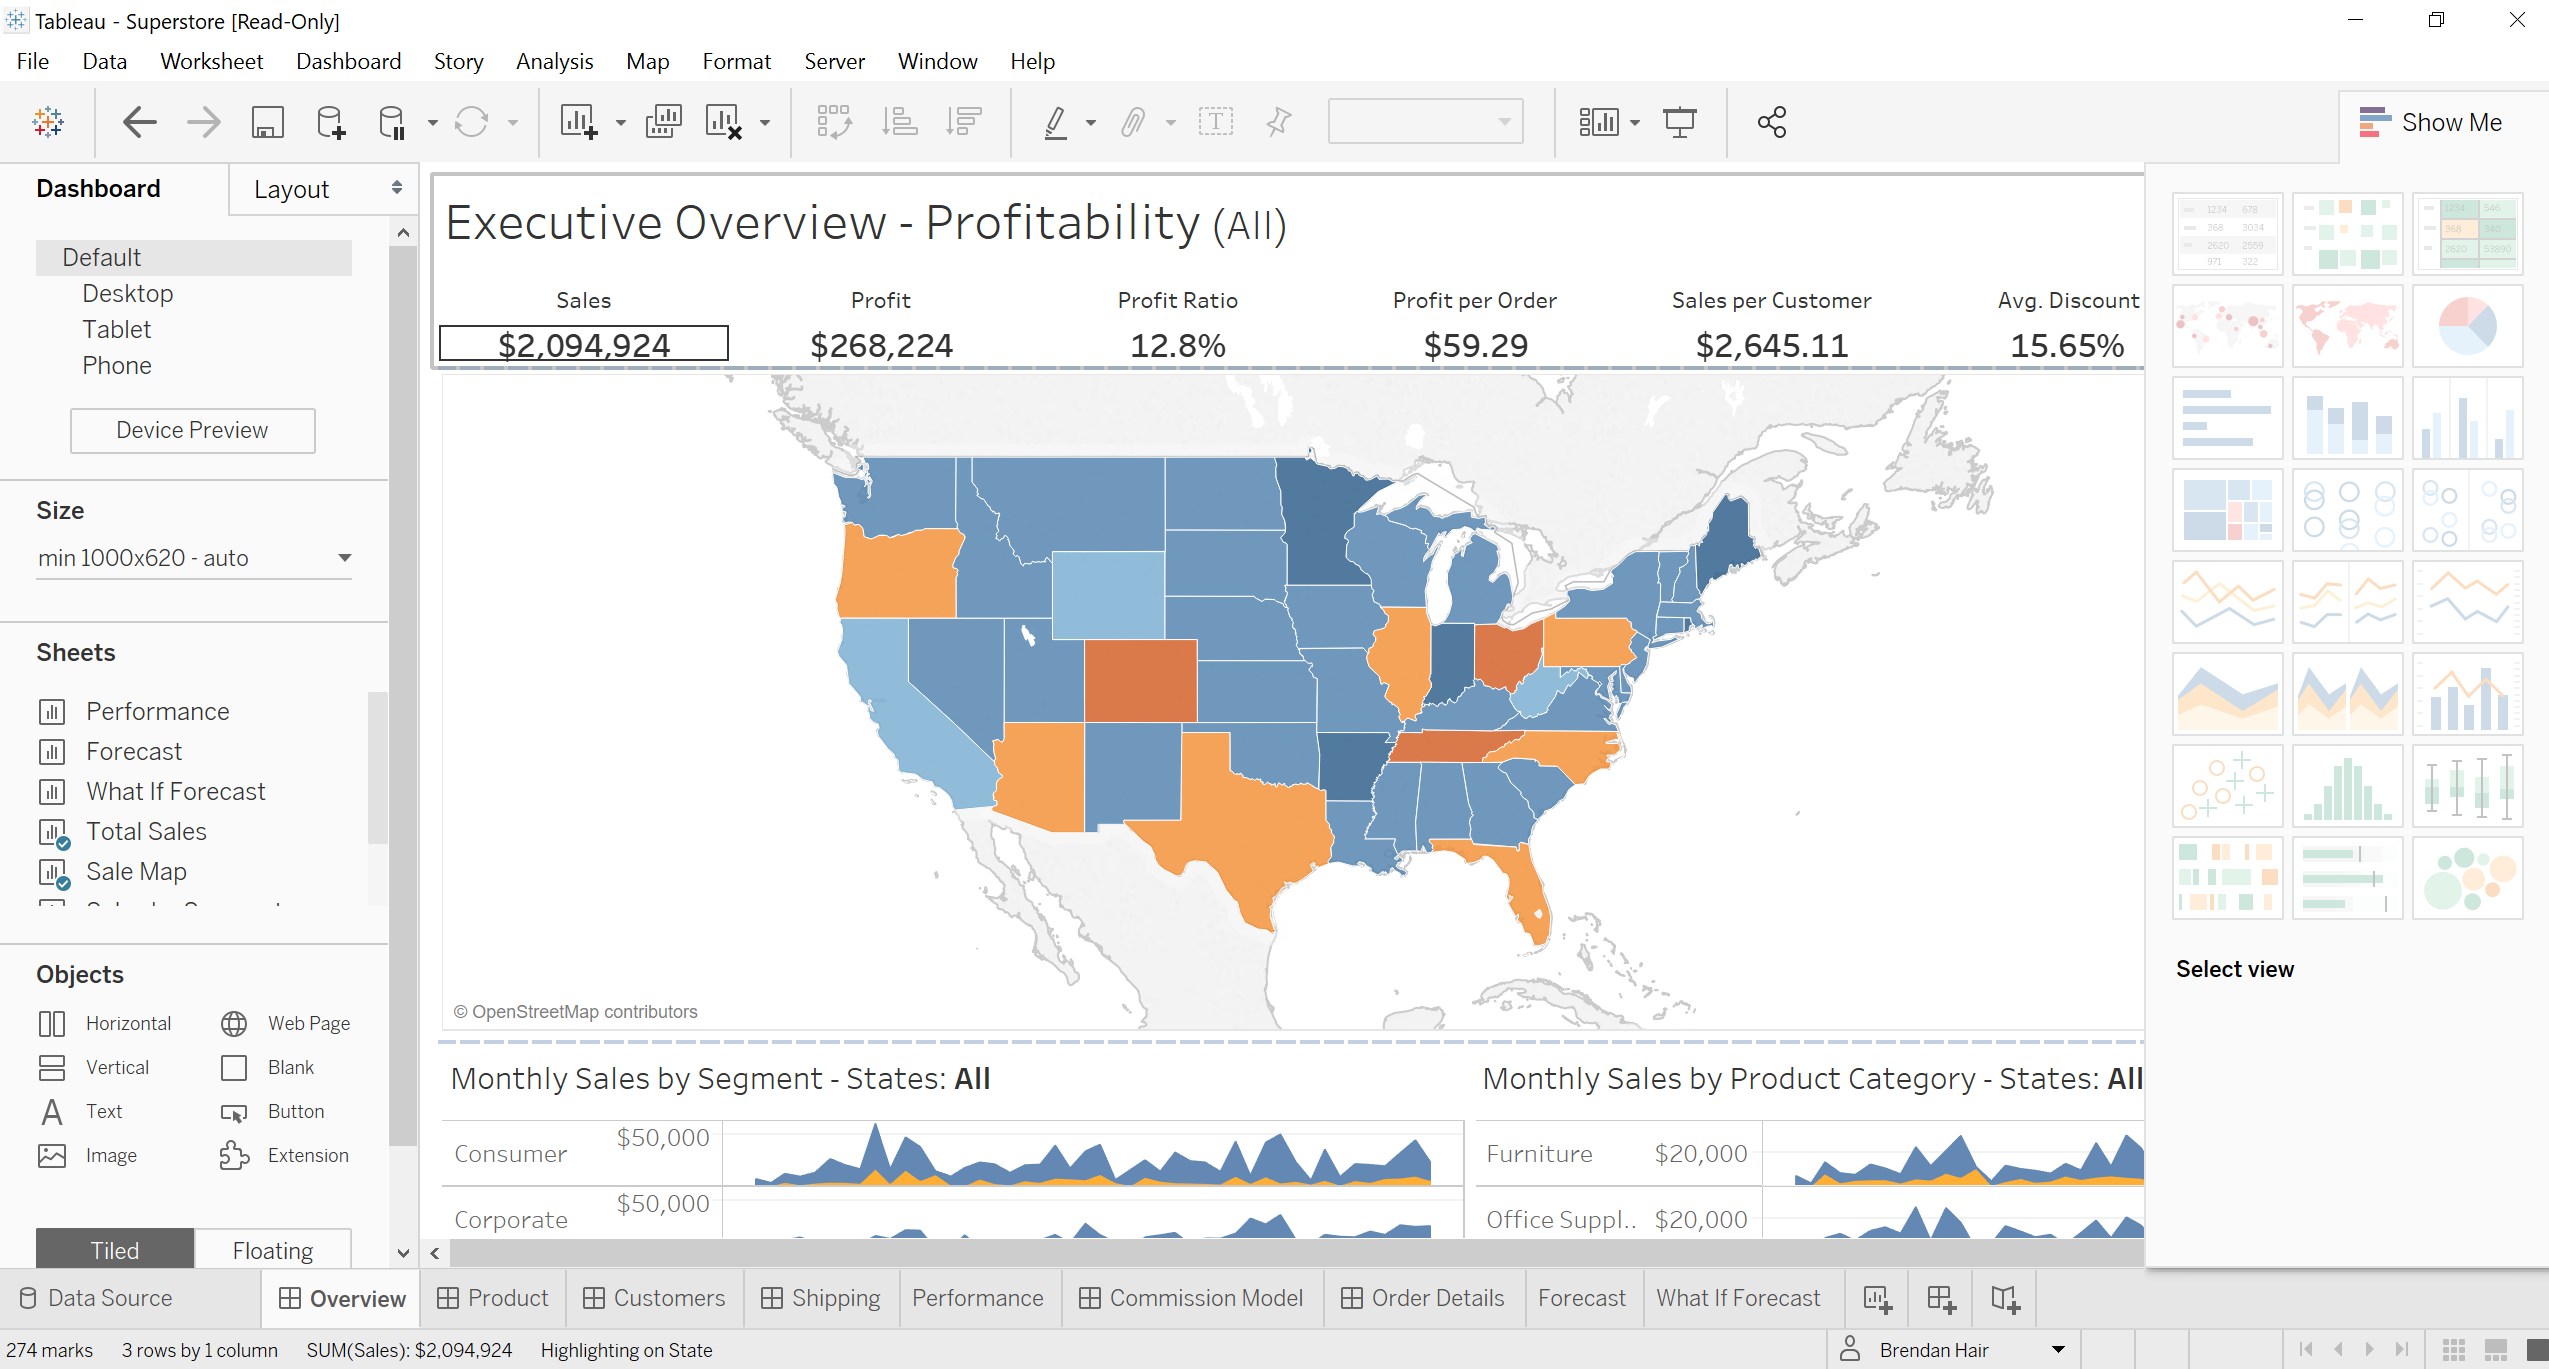The height and width of the screenshot is (1369, 2549).
Task: Click the New Dashboard tab icon
Action: [1941, 1299]
